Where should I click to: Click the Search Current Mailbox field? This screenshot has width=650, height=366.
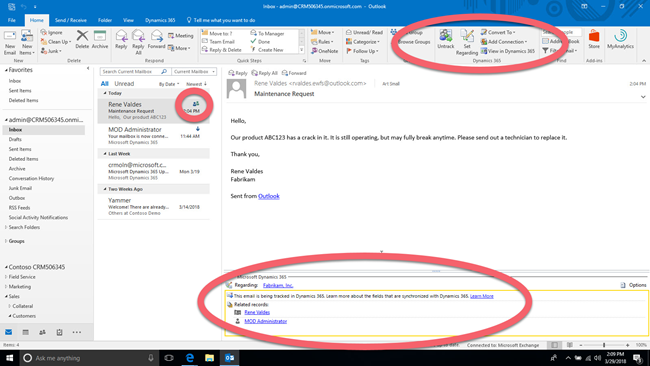pos(134,72)
